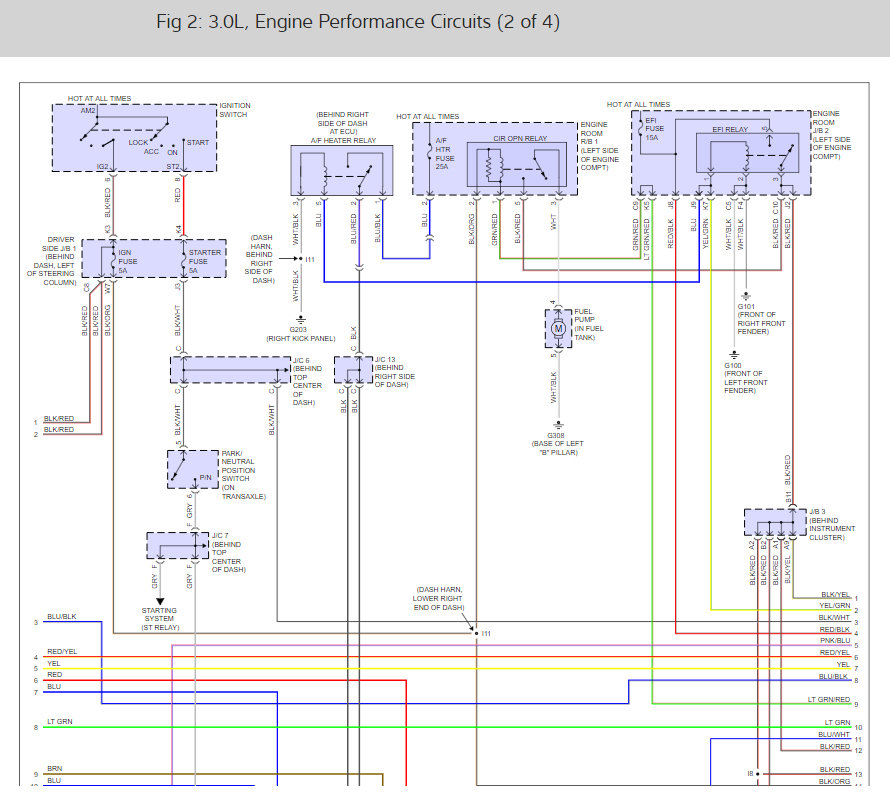Click the 'RED/YEL' label at left terminal 4
Screen dimensions: 890x810
coord(62,652)
